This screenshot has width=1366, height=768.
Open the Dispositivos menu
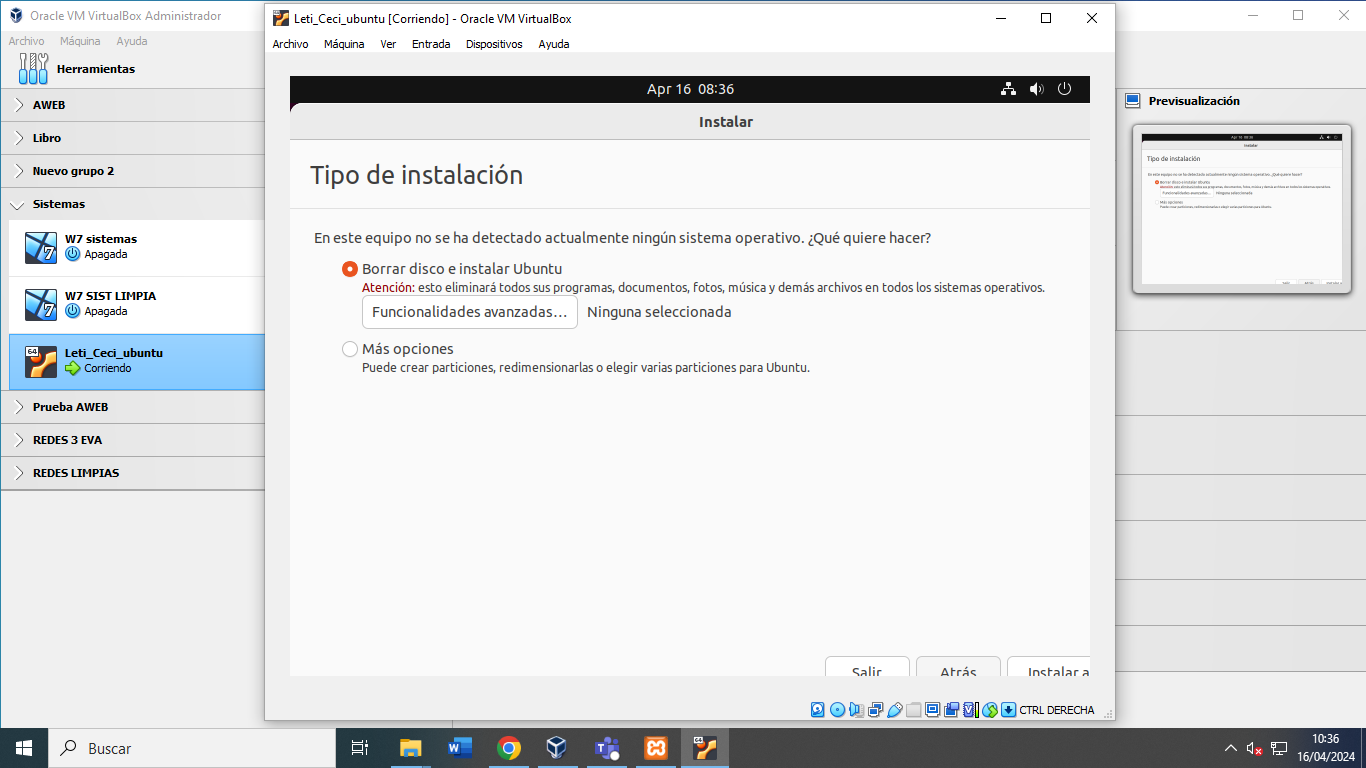click(494, 44)
